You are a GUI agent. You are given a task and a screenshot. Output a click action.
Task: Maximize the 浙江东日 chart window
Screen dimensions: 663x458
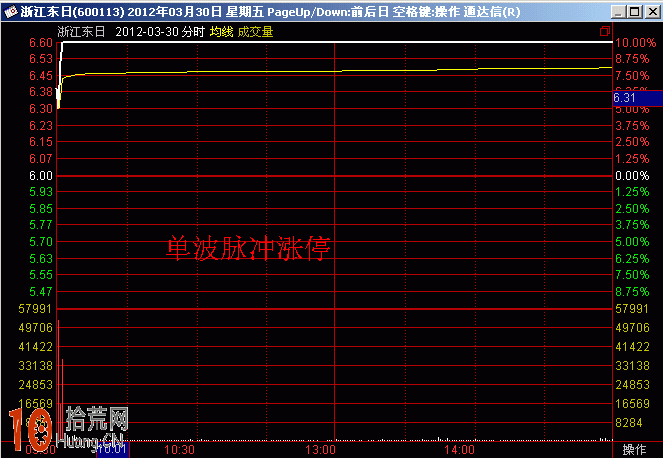635,12
